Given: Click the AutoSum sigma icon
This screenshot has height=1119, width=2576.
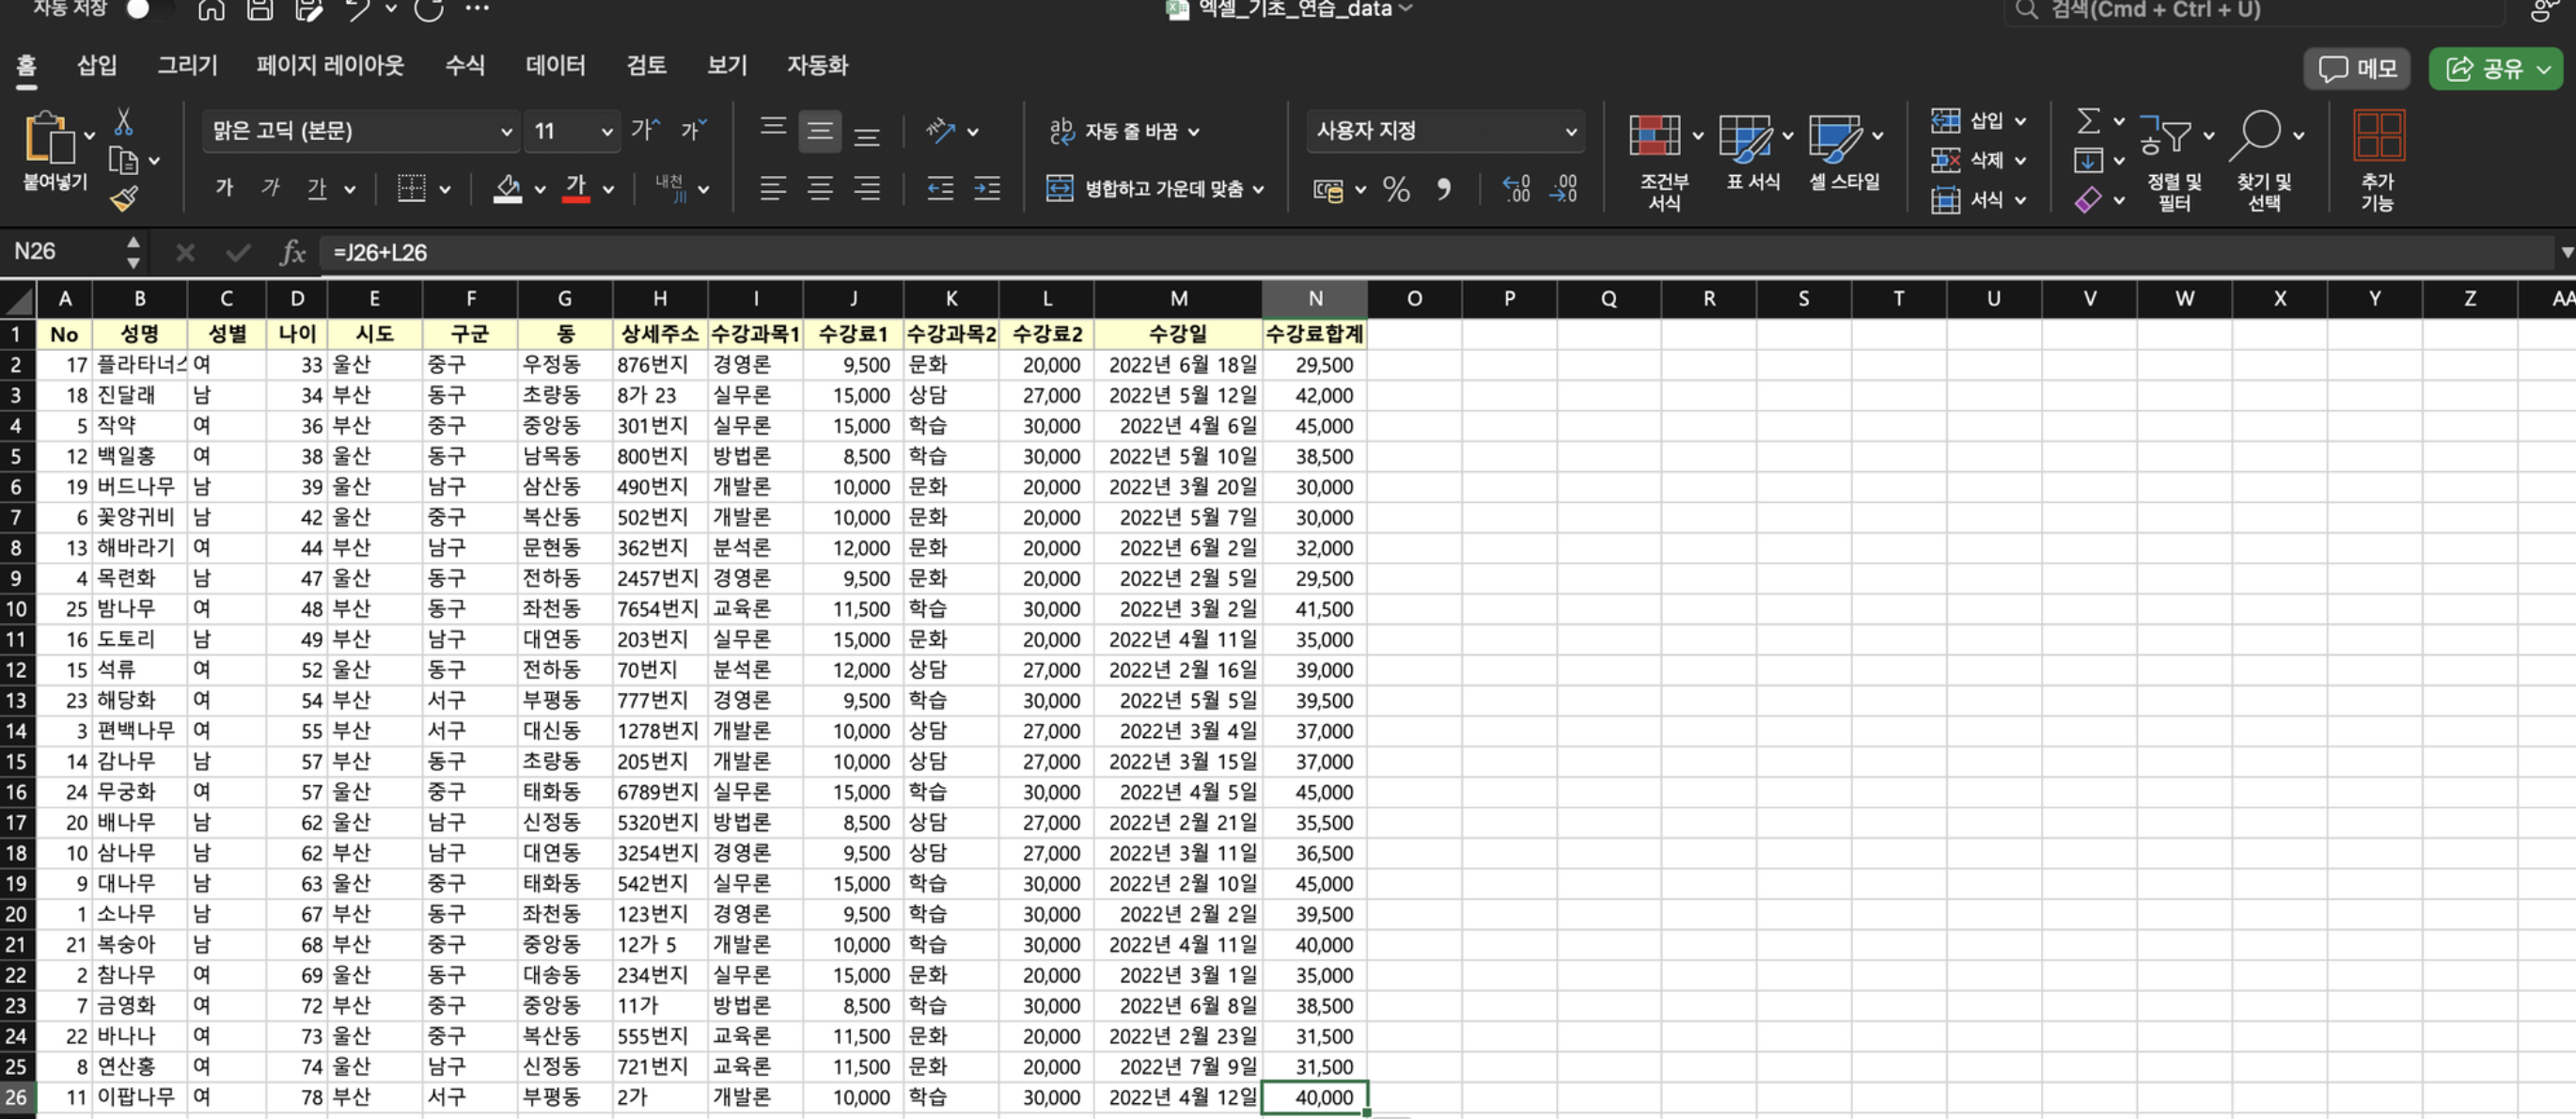Looking at the screenshot, I should 2087,121.
